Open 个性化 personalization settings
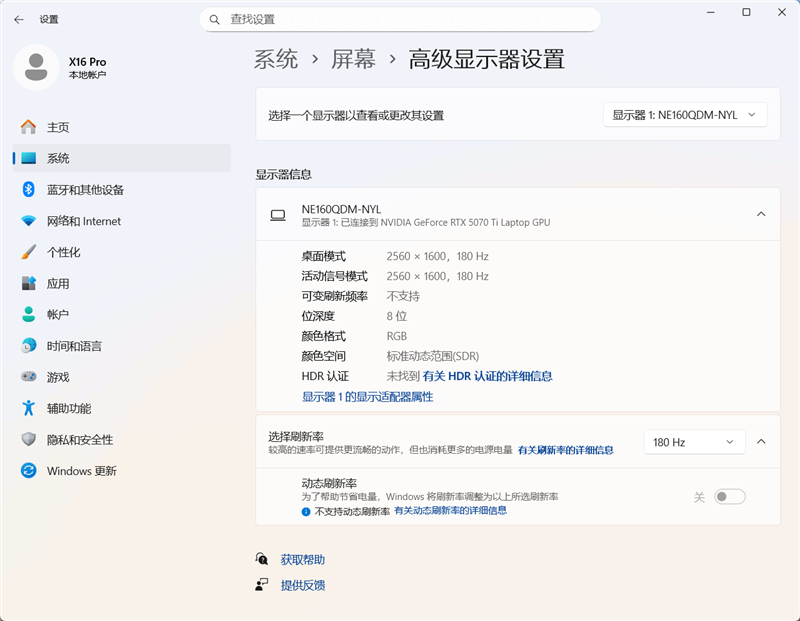The height and width of the screenshot is (621, 800). click(62, 252)
